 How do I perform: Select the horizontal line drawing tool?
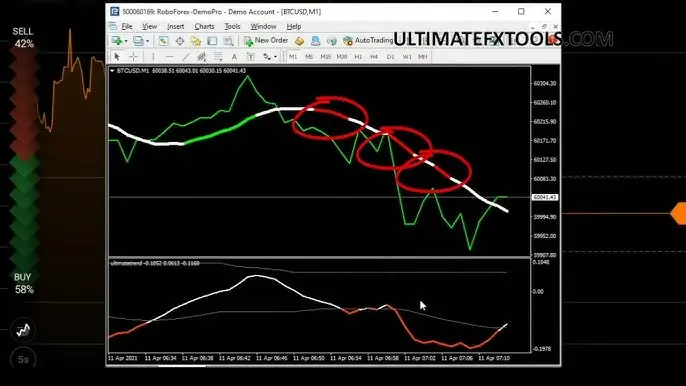click(169, 56)
